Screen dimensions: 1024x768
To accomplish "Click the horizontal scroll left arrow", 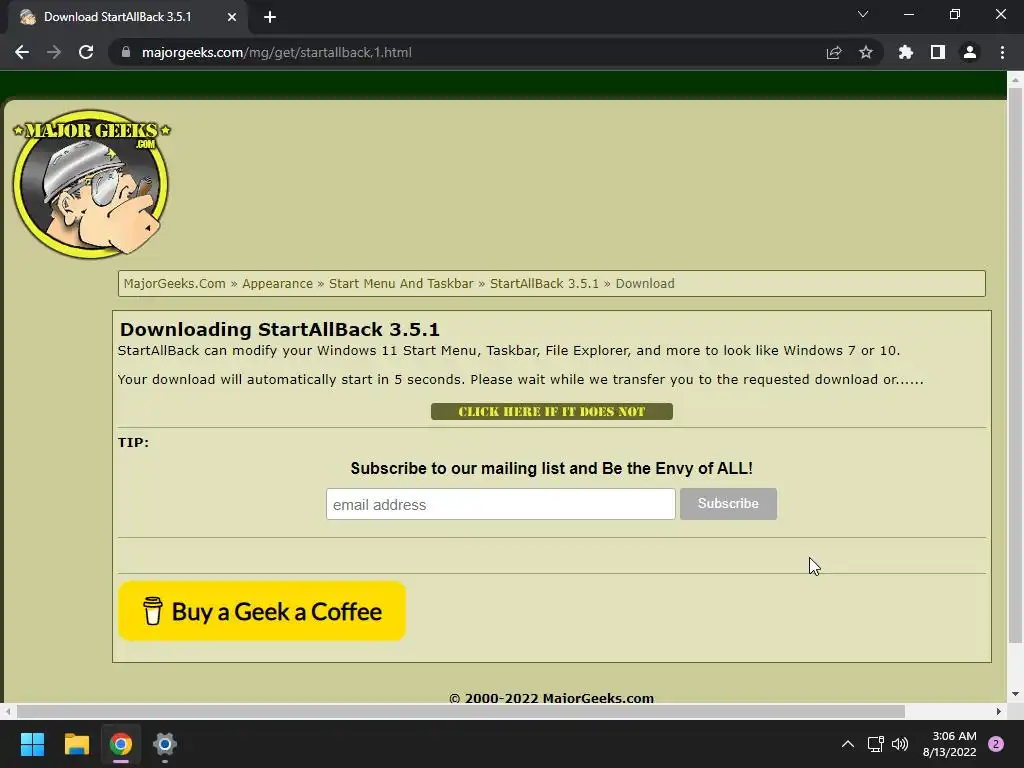I will pos(8,711).
